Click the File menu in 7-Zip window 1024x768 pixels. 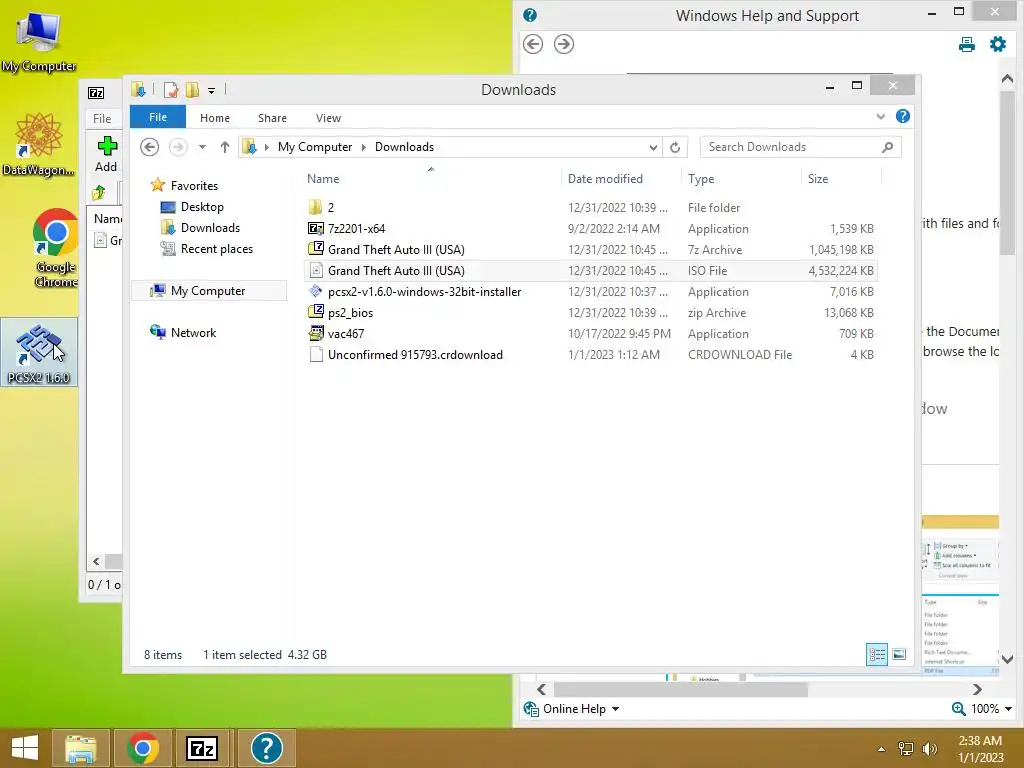(102, 118)
